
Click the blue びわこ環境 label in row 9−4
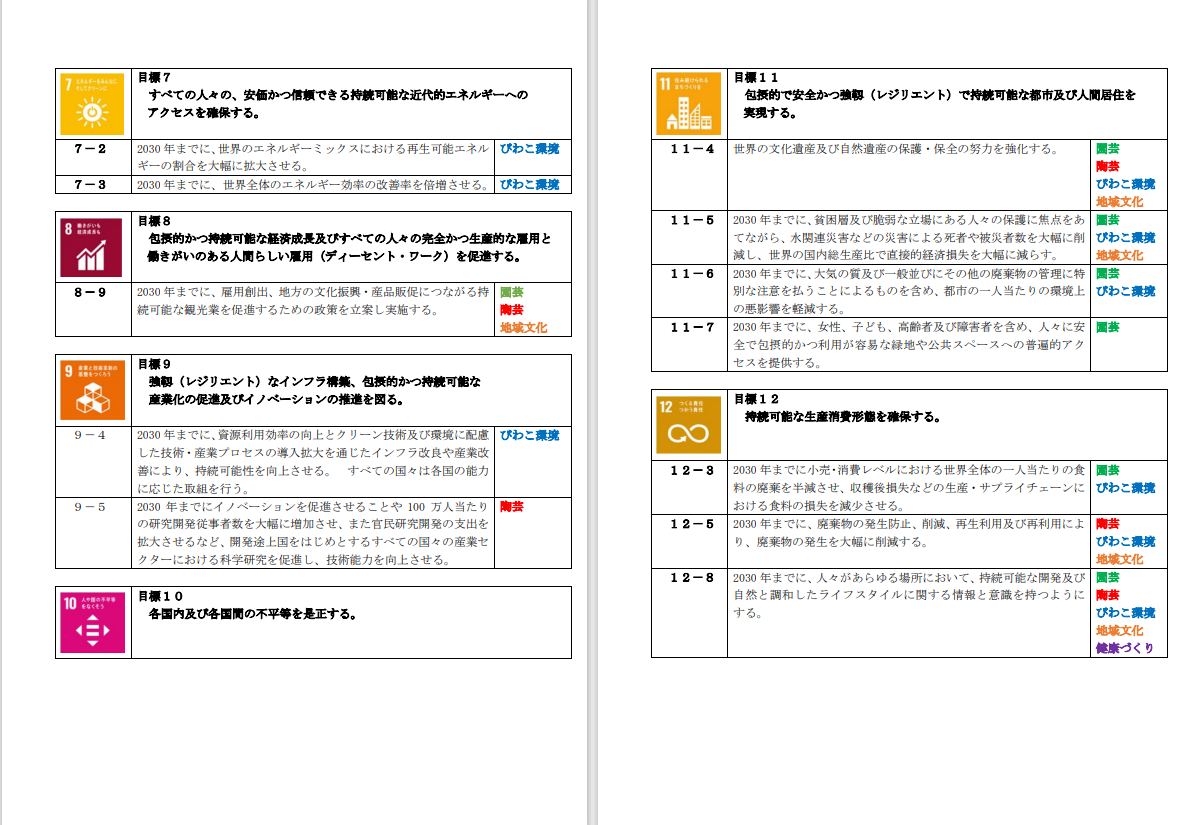click(529, 435)
